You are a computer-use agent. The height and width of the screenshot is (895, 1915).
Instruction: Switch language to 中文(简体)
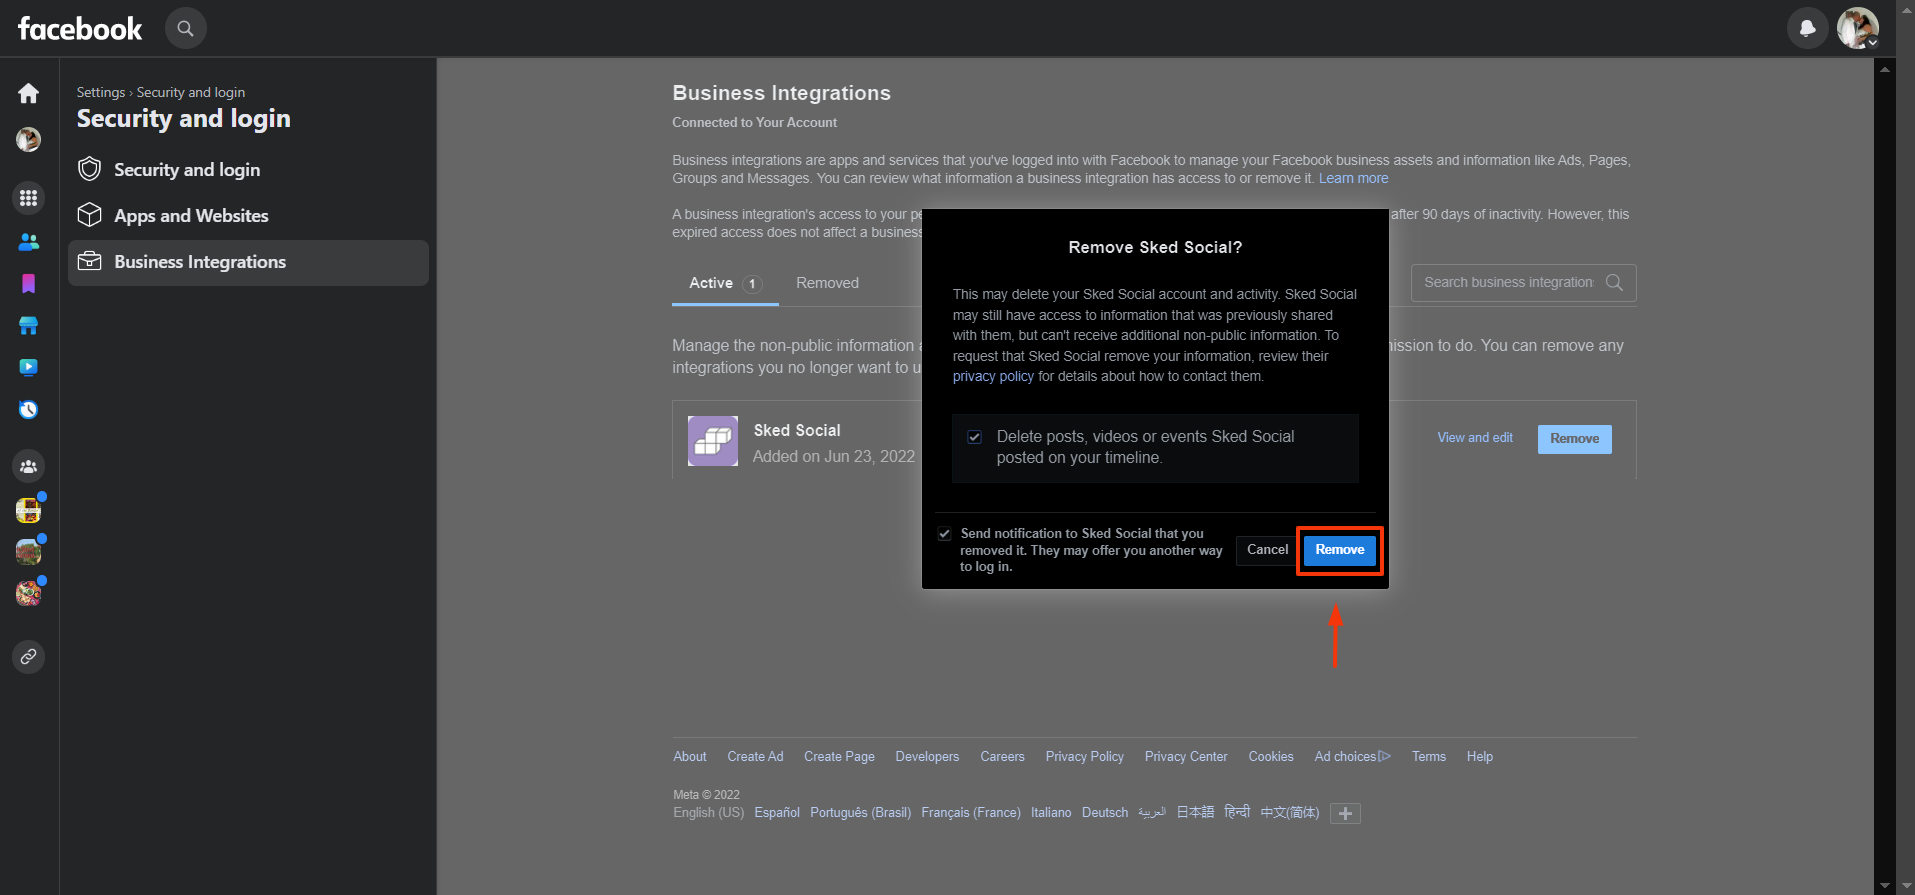click(x=1290, y=813)
